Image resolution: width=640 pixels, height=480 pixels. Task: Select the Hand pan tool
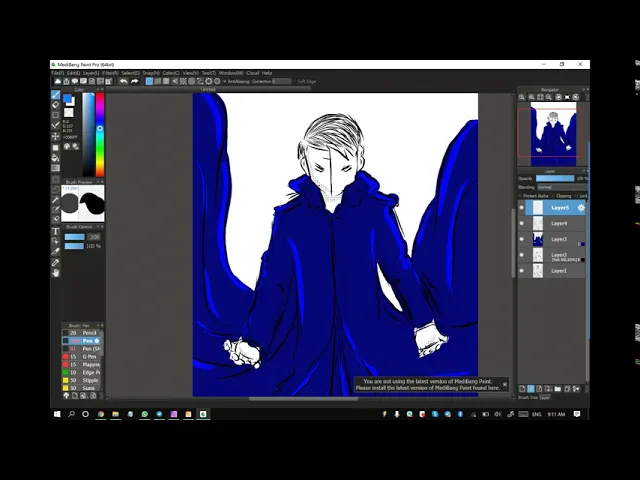tap(56, 273)
